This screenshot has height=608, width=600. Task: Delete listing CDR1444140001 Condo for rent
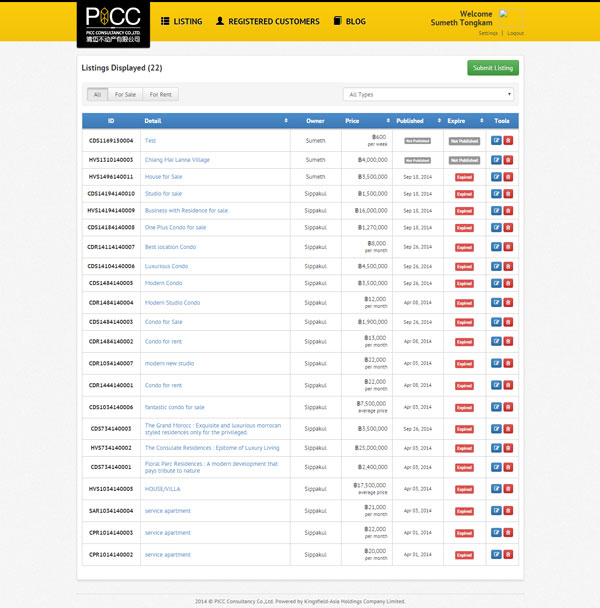(x=508, y=385)
